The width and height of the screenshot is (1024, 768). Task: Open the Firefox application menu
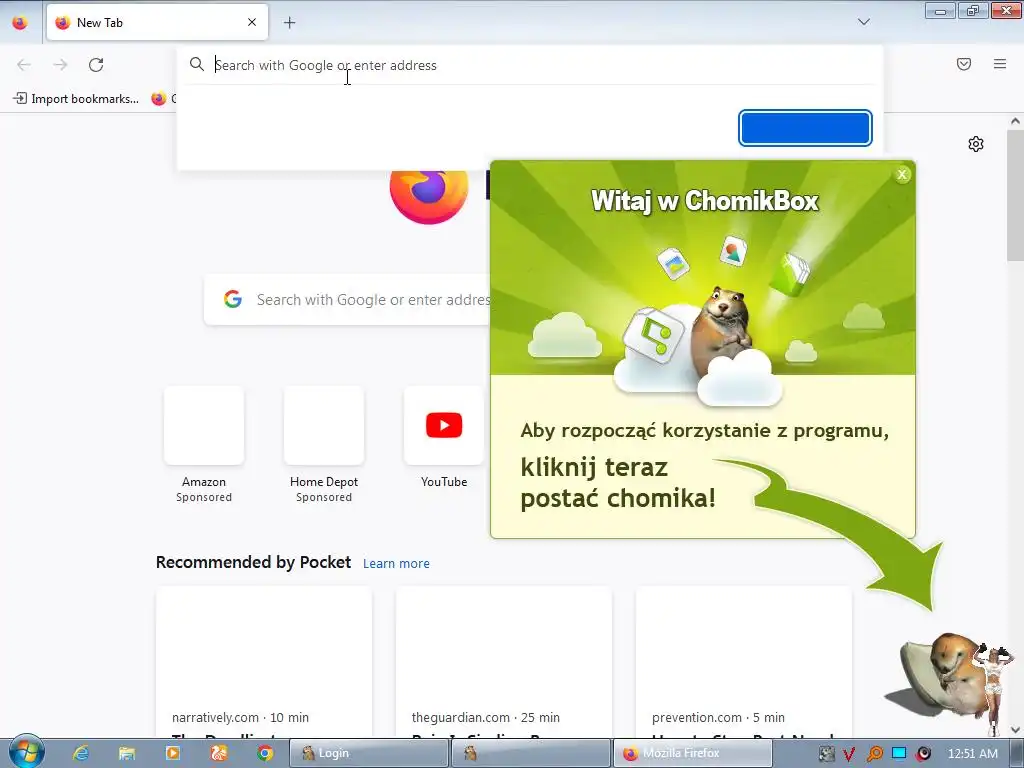1000,64
